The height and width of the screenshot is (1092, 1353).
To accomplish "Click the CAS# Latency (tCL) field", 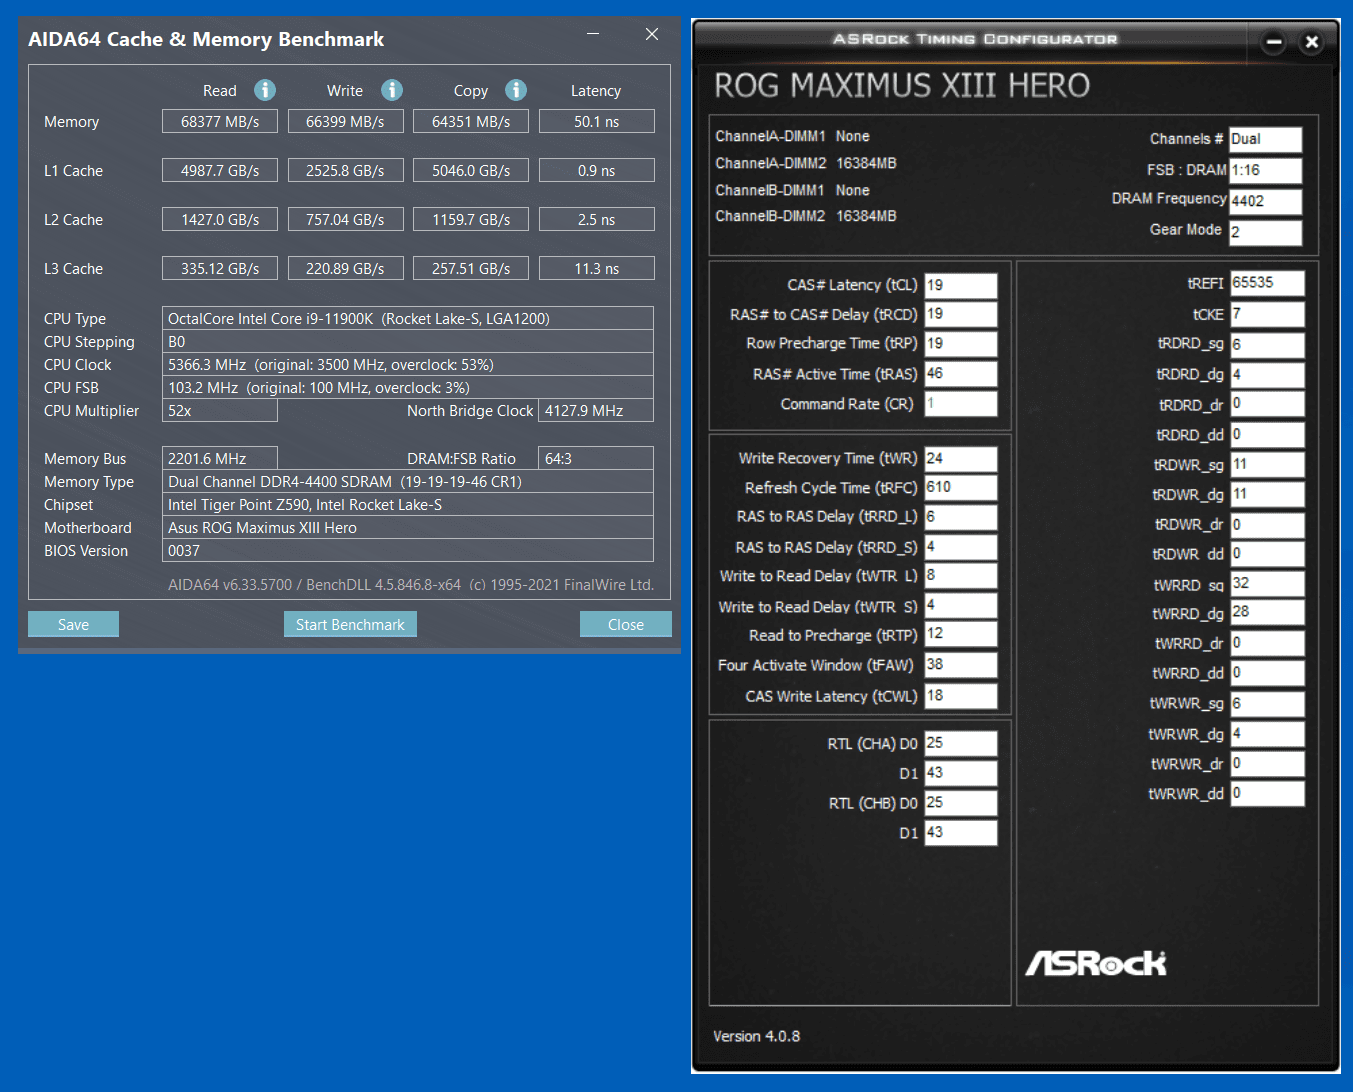I will 961,285.
